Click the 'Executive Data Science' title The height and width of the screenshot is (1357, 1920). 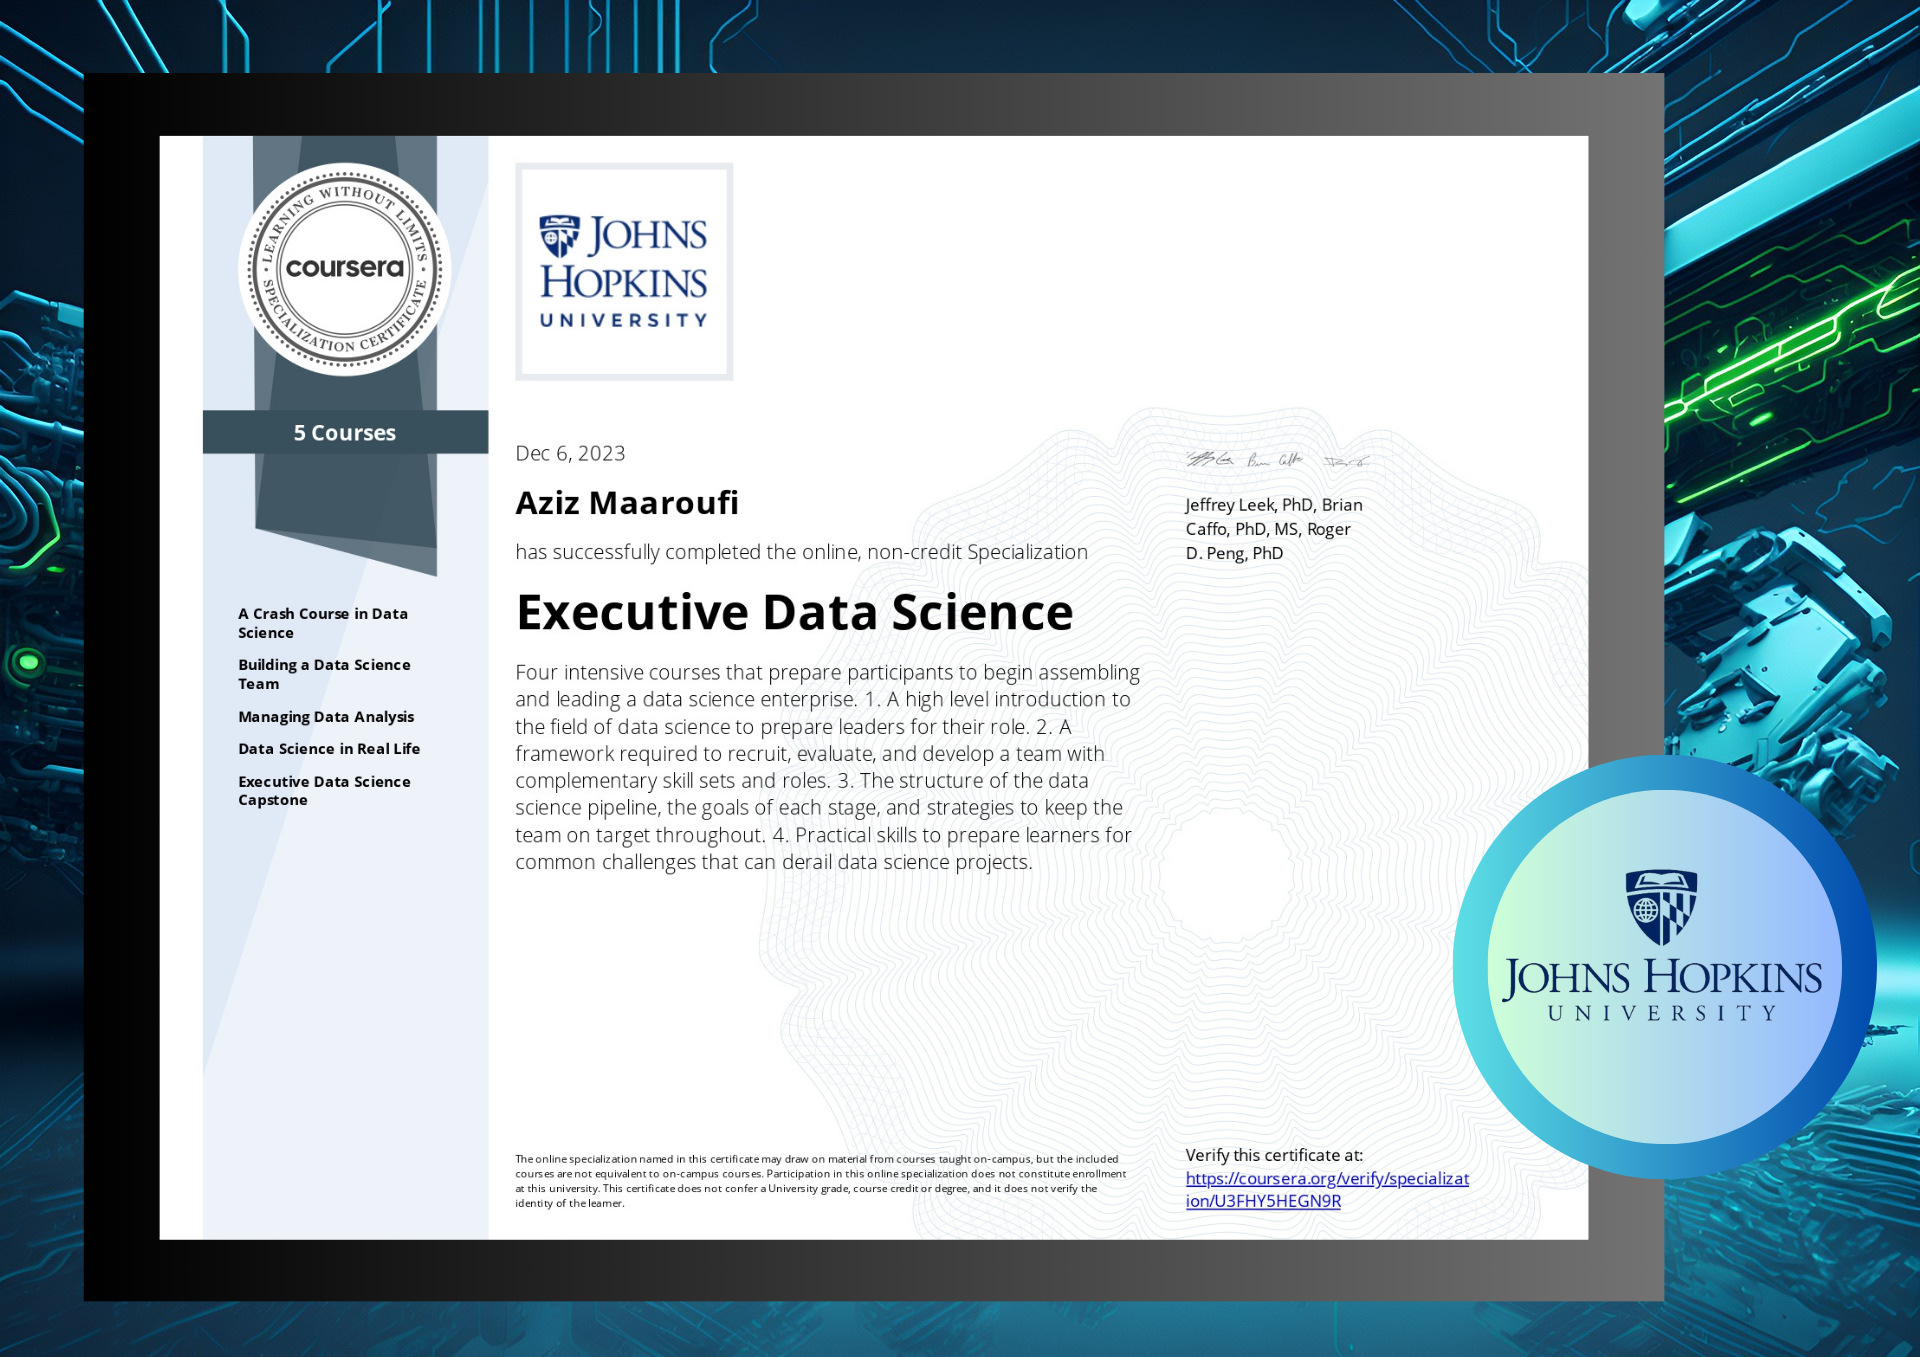point(794,612)
